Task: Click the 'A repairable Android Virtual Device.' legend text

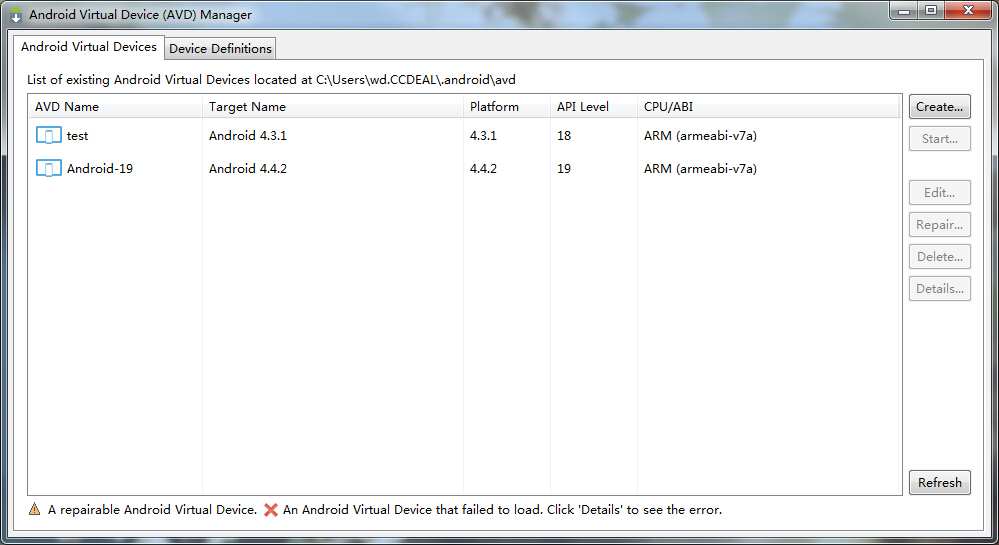Action: [152, 510]
